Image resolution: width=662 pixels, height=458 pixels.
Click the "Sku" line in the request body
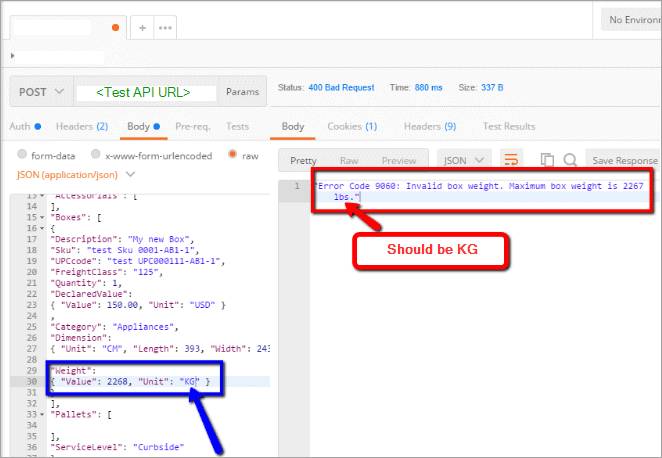tap(125, 250)
